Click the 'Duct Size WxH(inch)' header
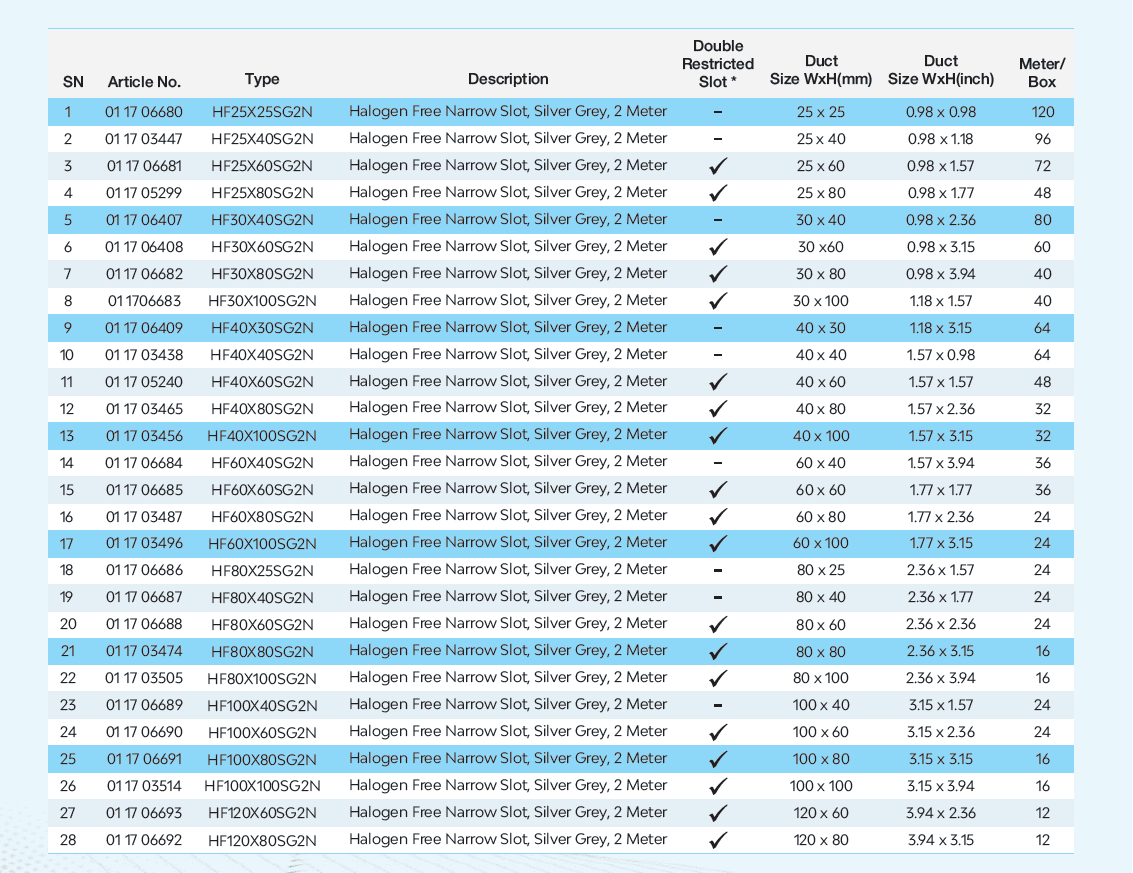 pos(941,70)
